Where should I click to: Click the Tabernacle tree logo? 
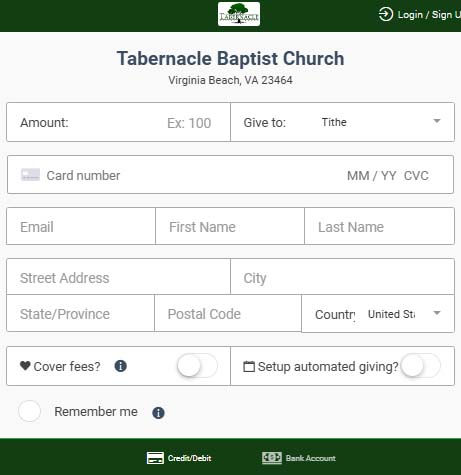(239, 14)
